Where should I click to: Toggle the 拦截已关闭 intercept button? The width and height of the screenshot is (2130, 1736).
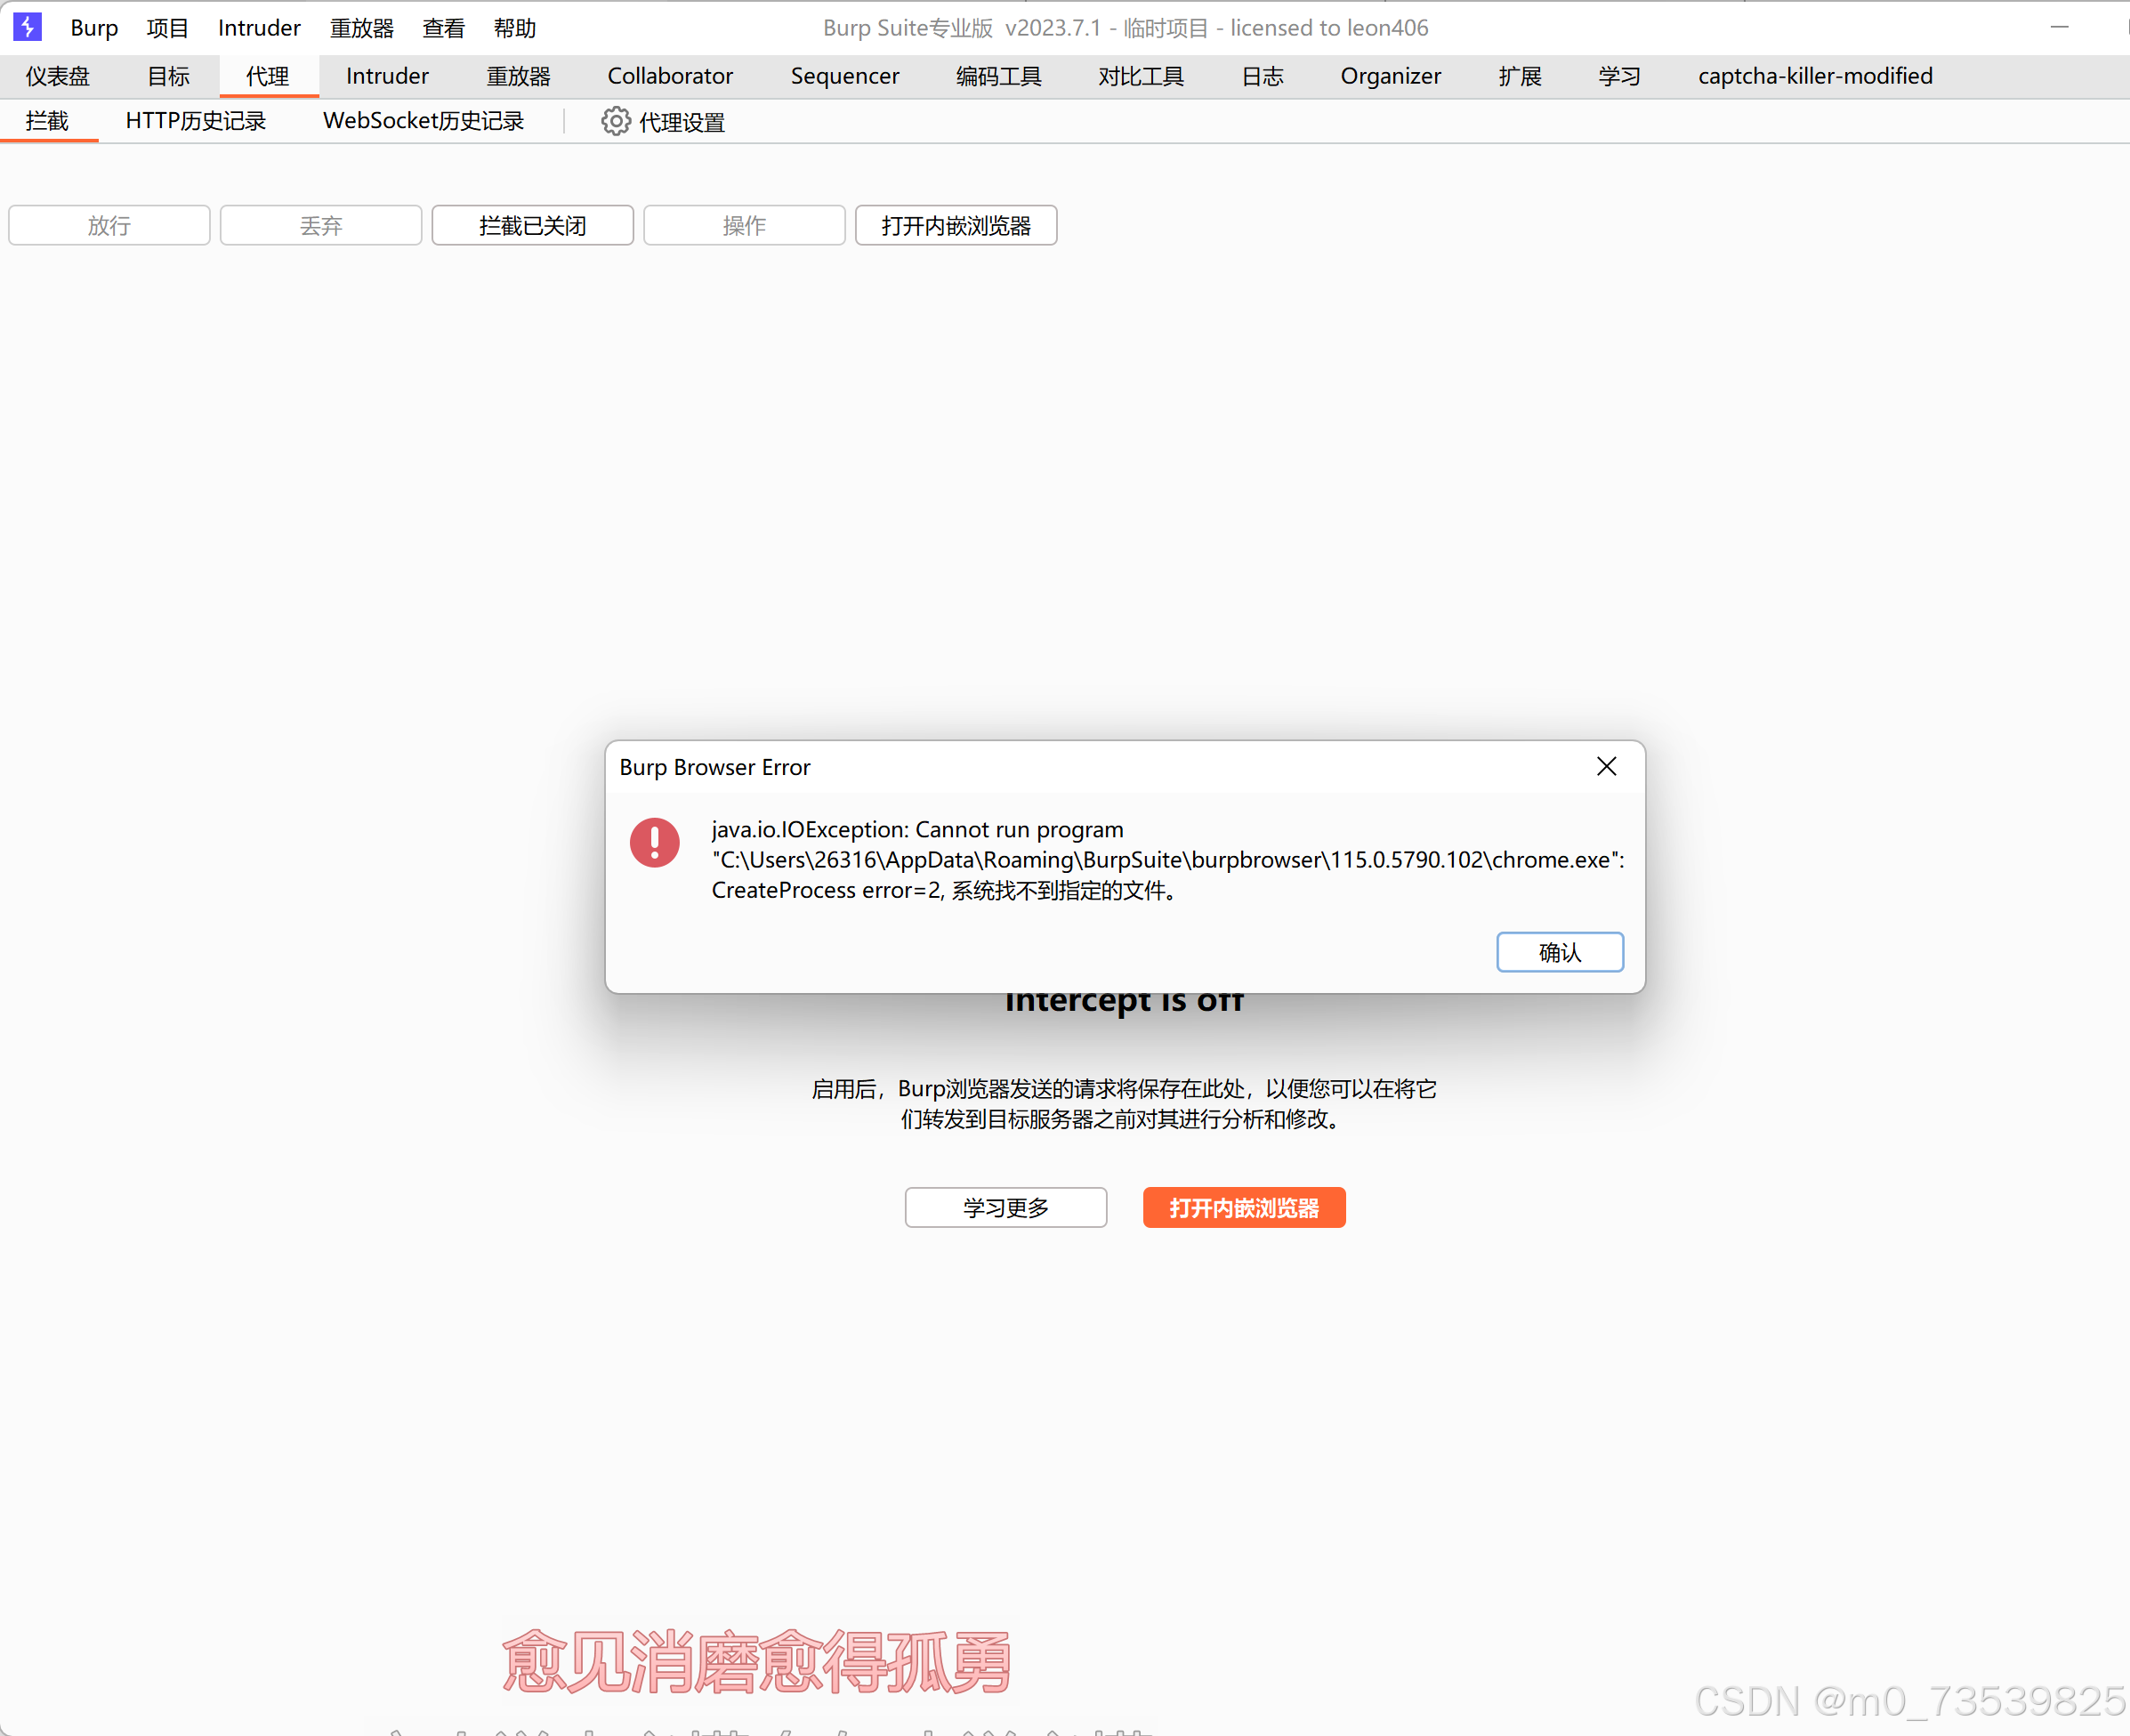tap(532, 225)
